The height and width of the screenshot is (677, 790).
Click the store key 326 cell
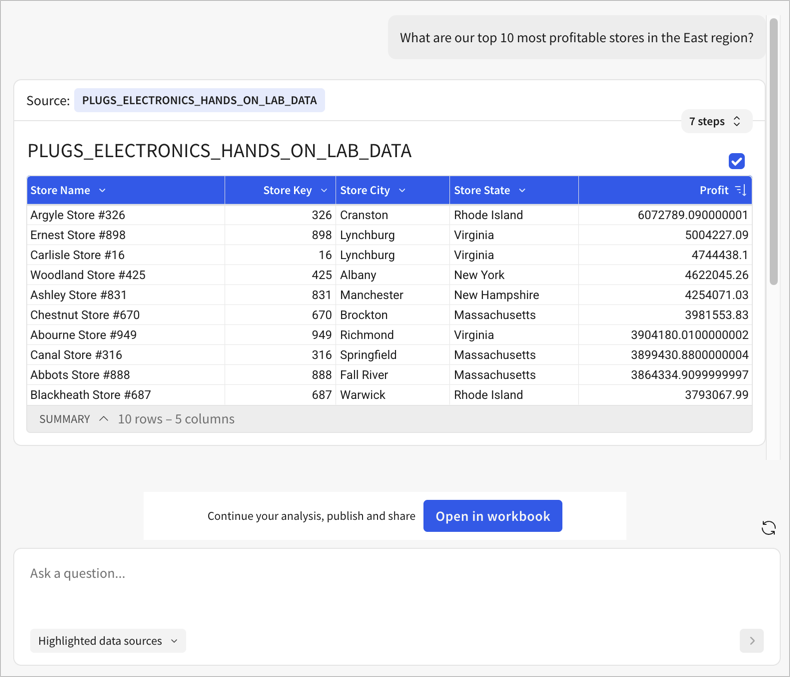(280, 215)
